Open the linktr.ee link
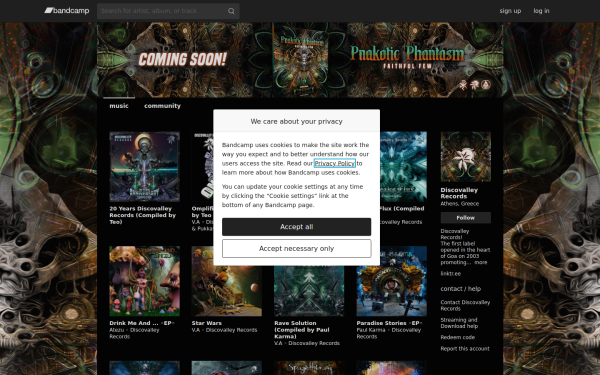The image size is (600, 375). (450, 274)
